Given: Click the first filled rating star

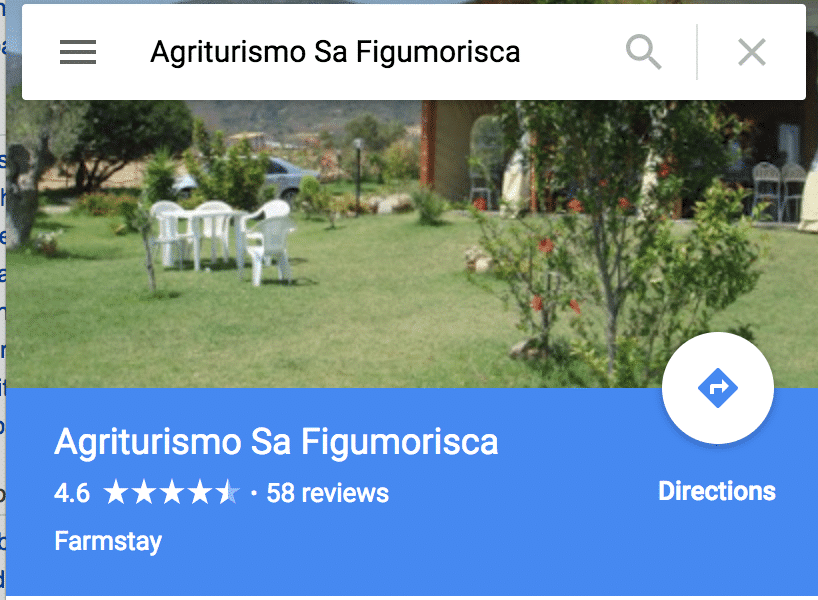Looking at the screenshot, I should 116,493.
